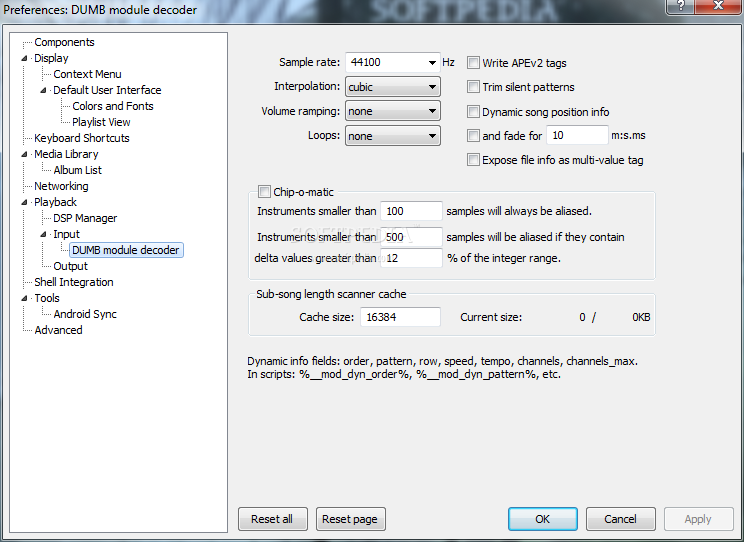Toggle Trim silent patterns checkbox
The image size is (744, 542).
(473, 86)
